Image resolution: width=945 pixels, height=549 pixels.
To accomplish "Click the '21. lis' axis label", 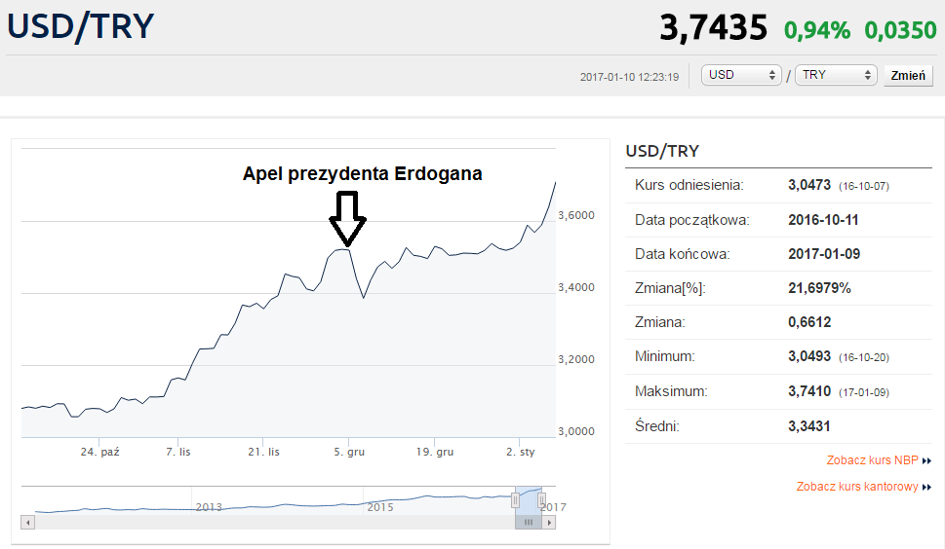I will (264, 452).
